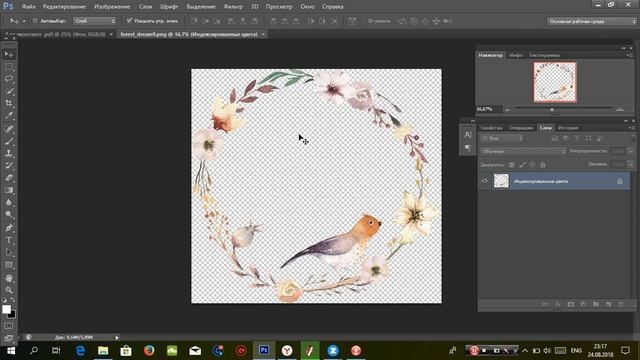The height and width of the screenshot is (360, 640).
Task: Select the Gradient tool
Action: click(9, 190)
